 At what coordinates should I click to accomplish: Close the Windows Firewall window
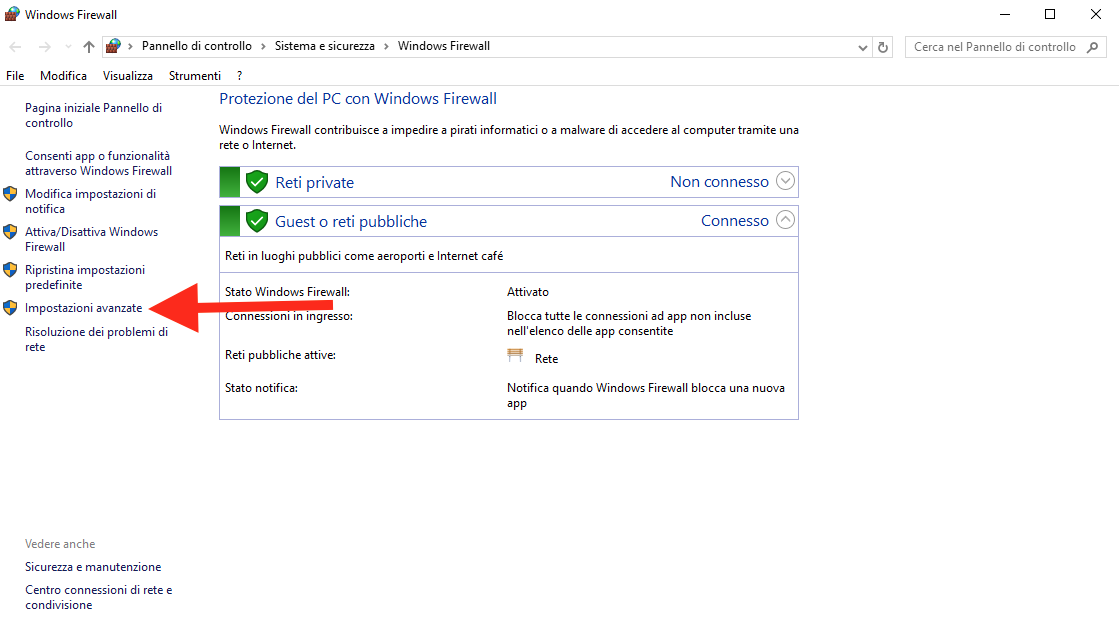1095,14
